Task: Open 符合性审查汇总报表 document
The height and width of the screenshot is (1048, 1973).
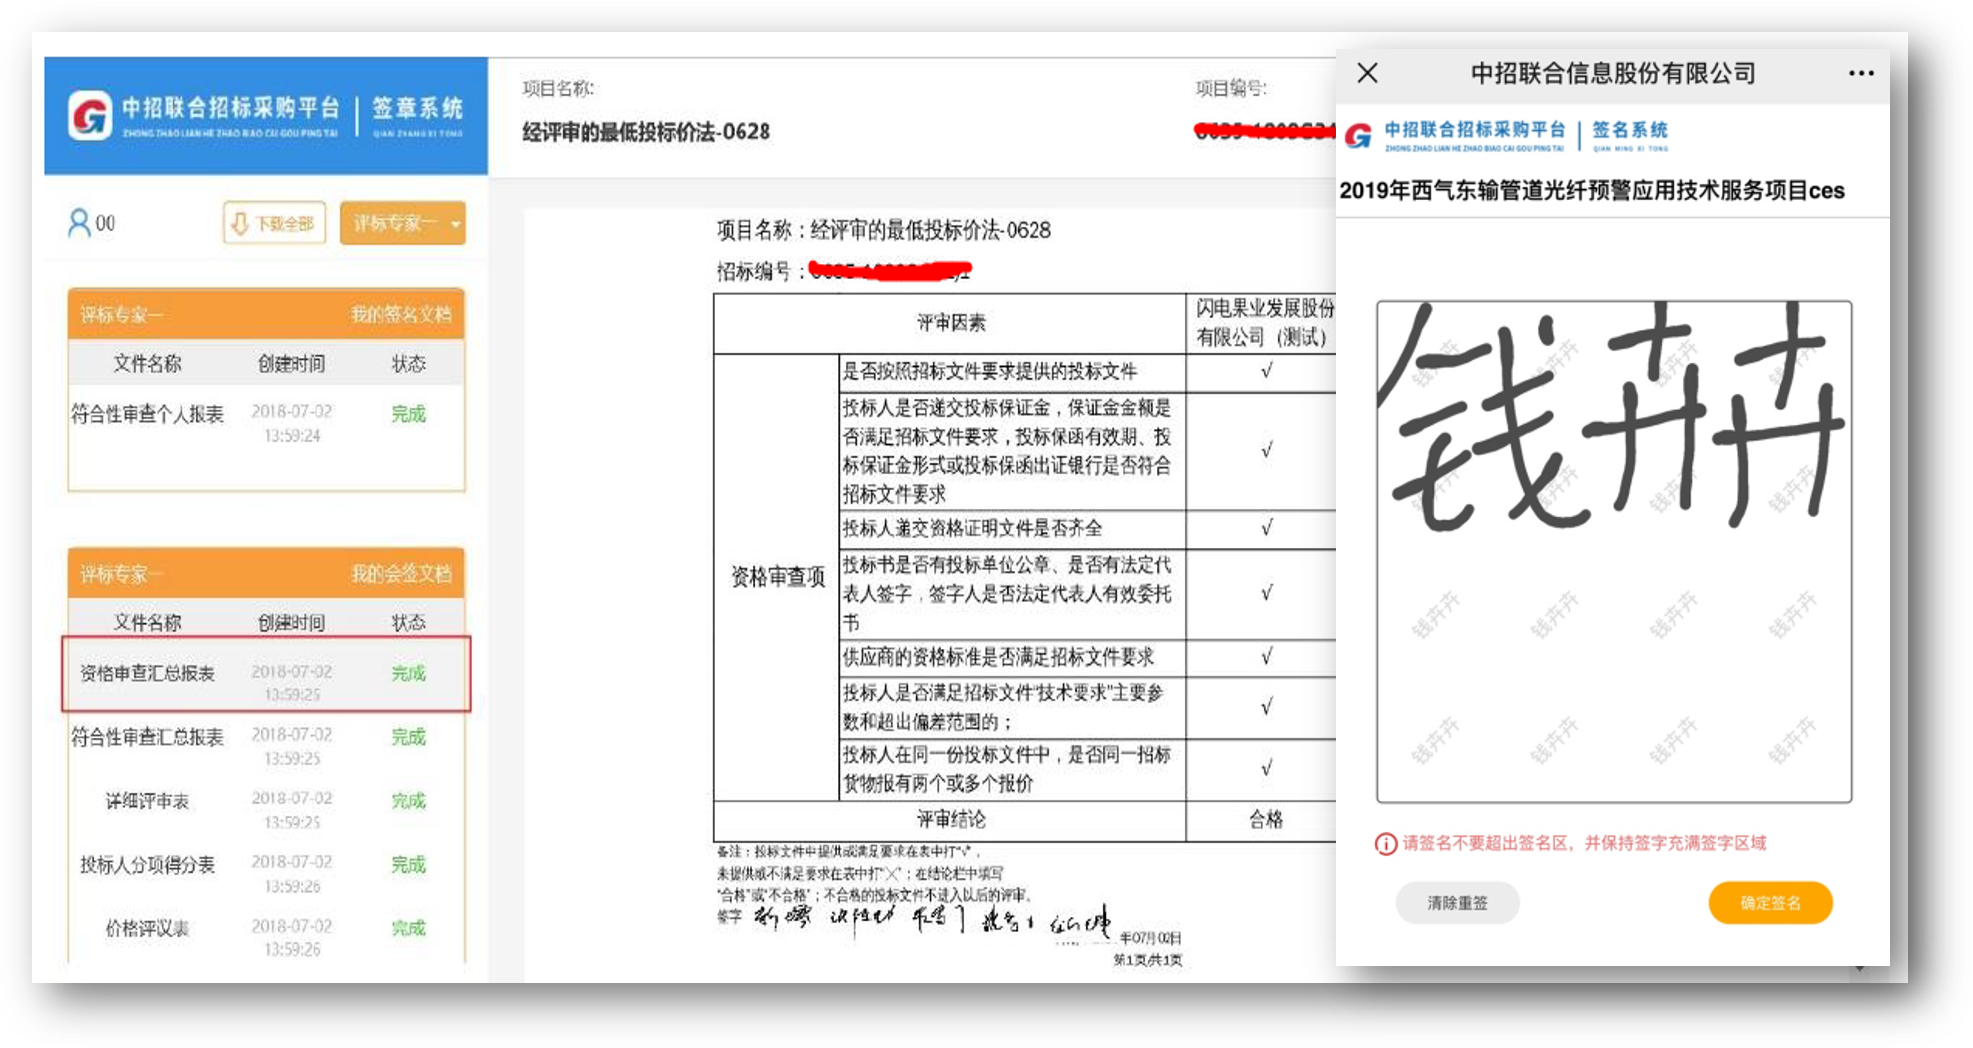Action: click(147, 737)
